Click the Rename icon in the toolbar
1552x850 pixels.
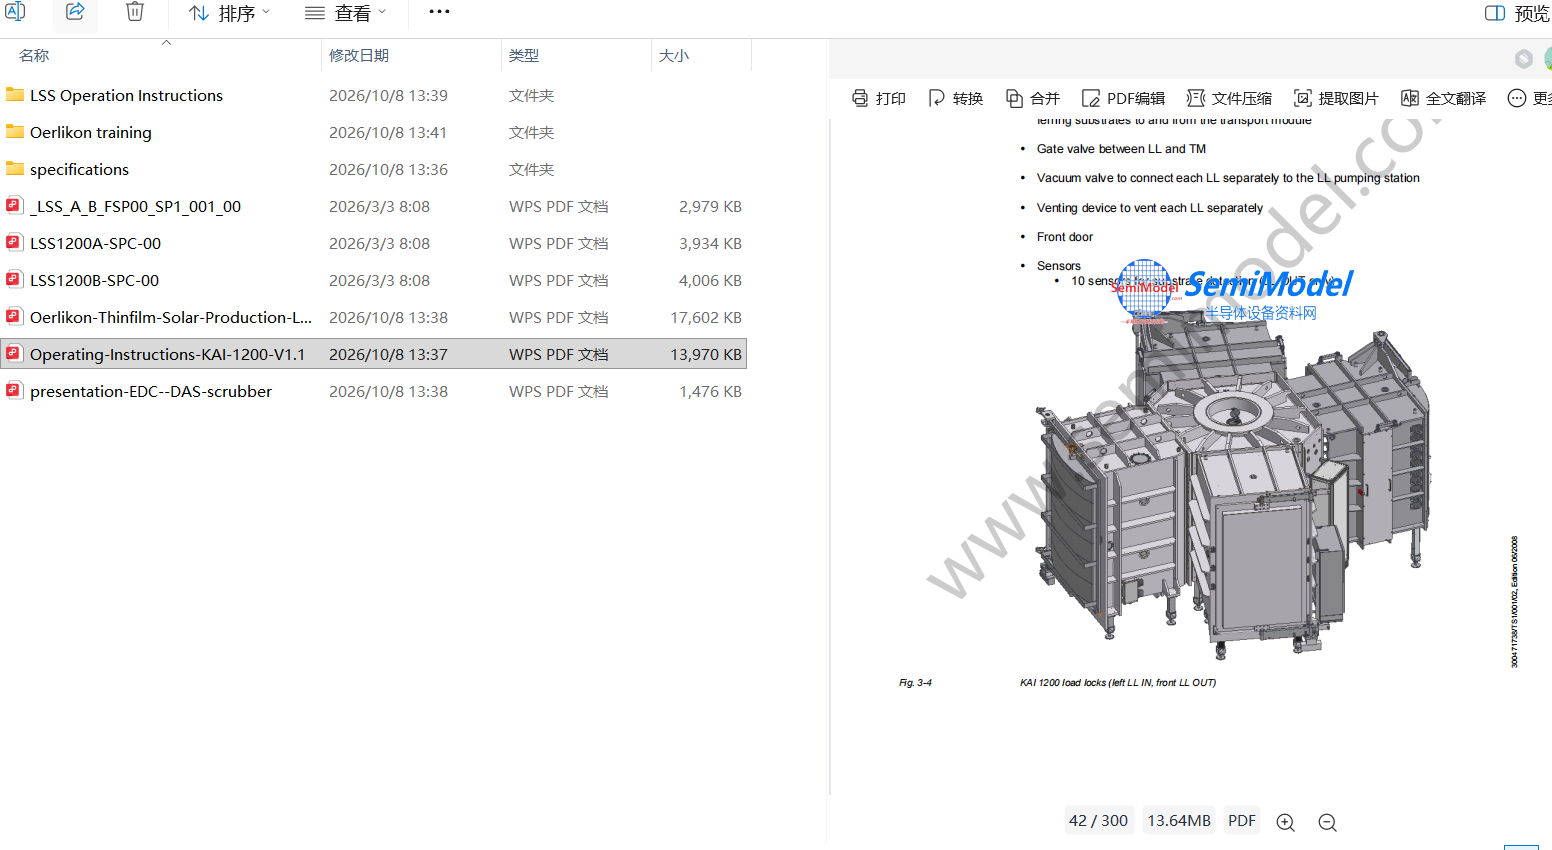coord(16,12)
